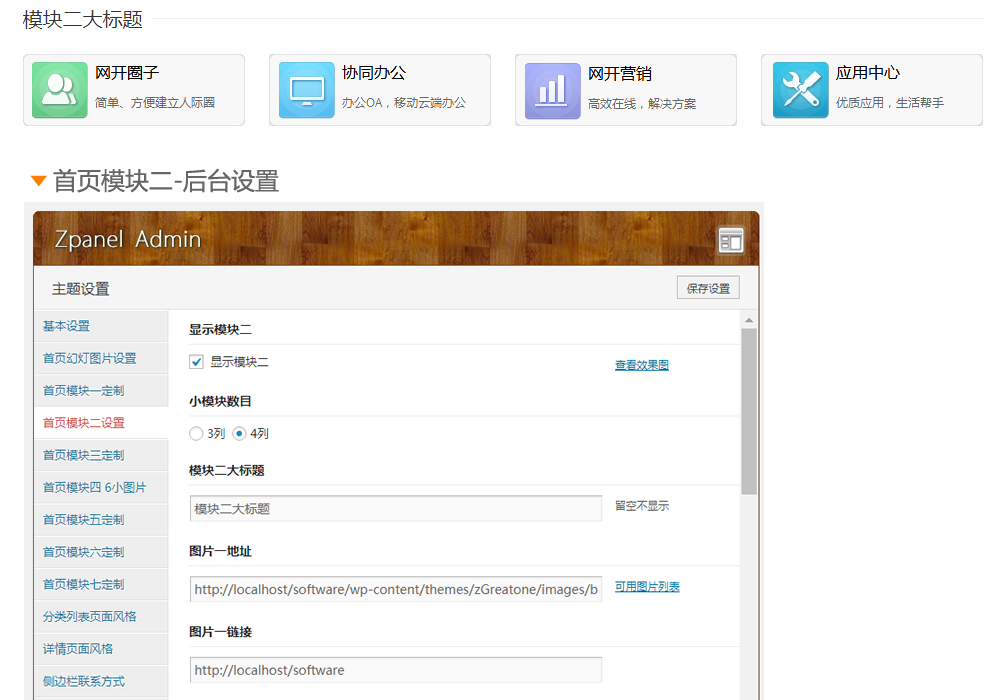Click the 优质应用,生活帮手 subtitle
Viewport: 1000px width, 700px height.
point(890,103)
